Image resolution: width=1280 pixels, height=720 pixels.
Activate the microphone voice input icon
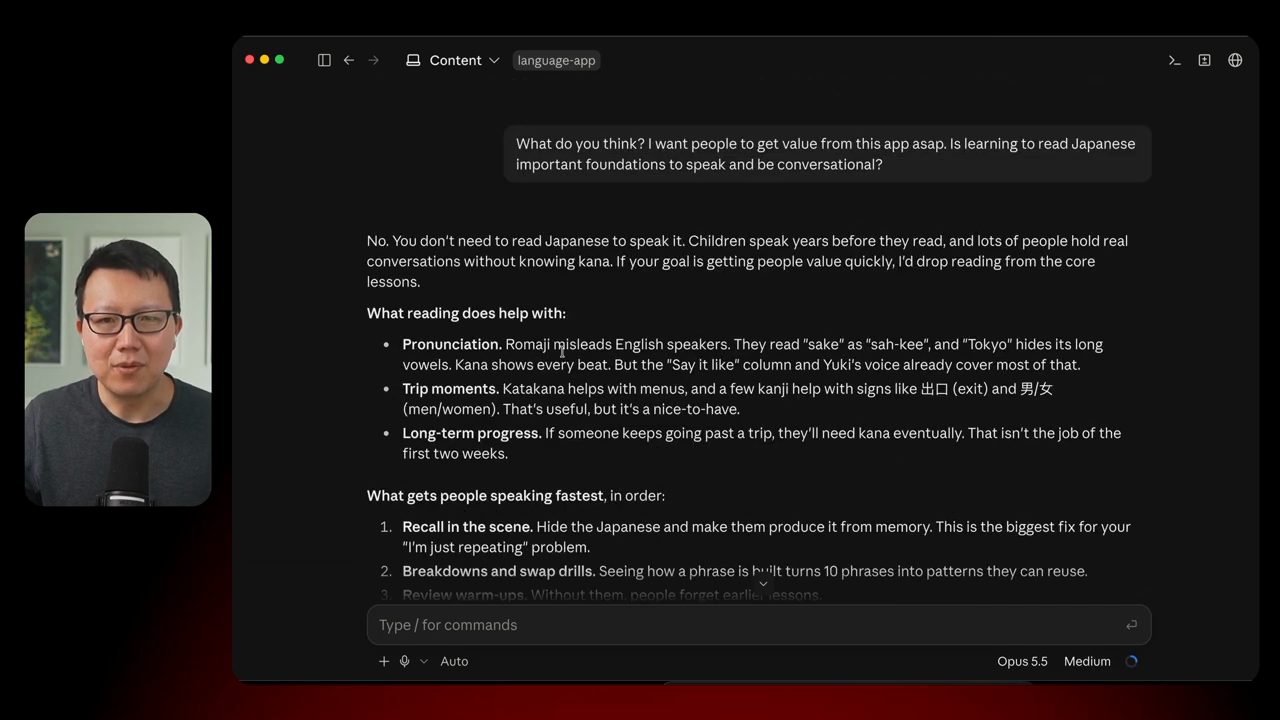coord(405,661)
